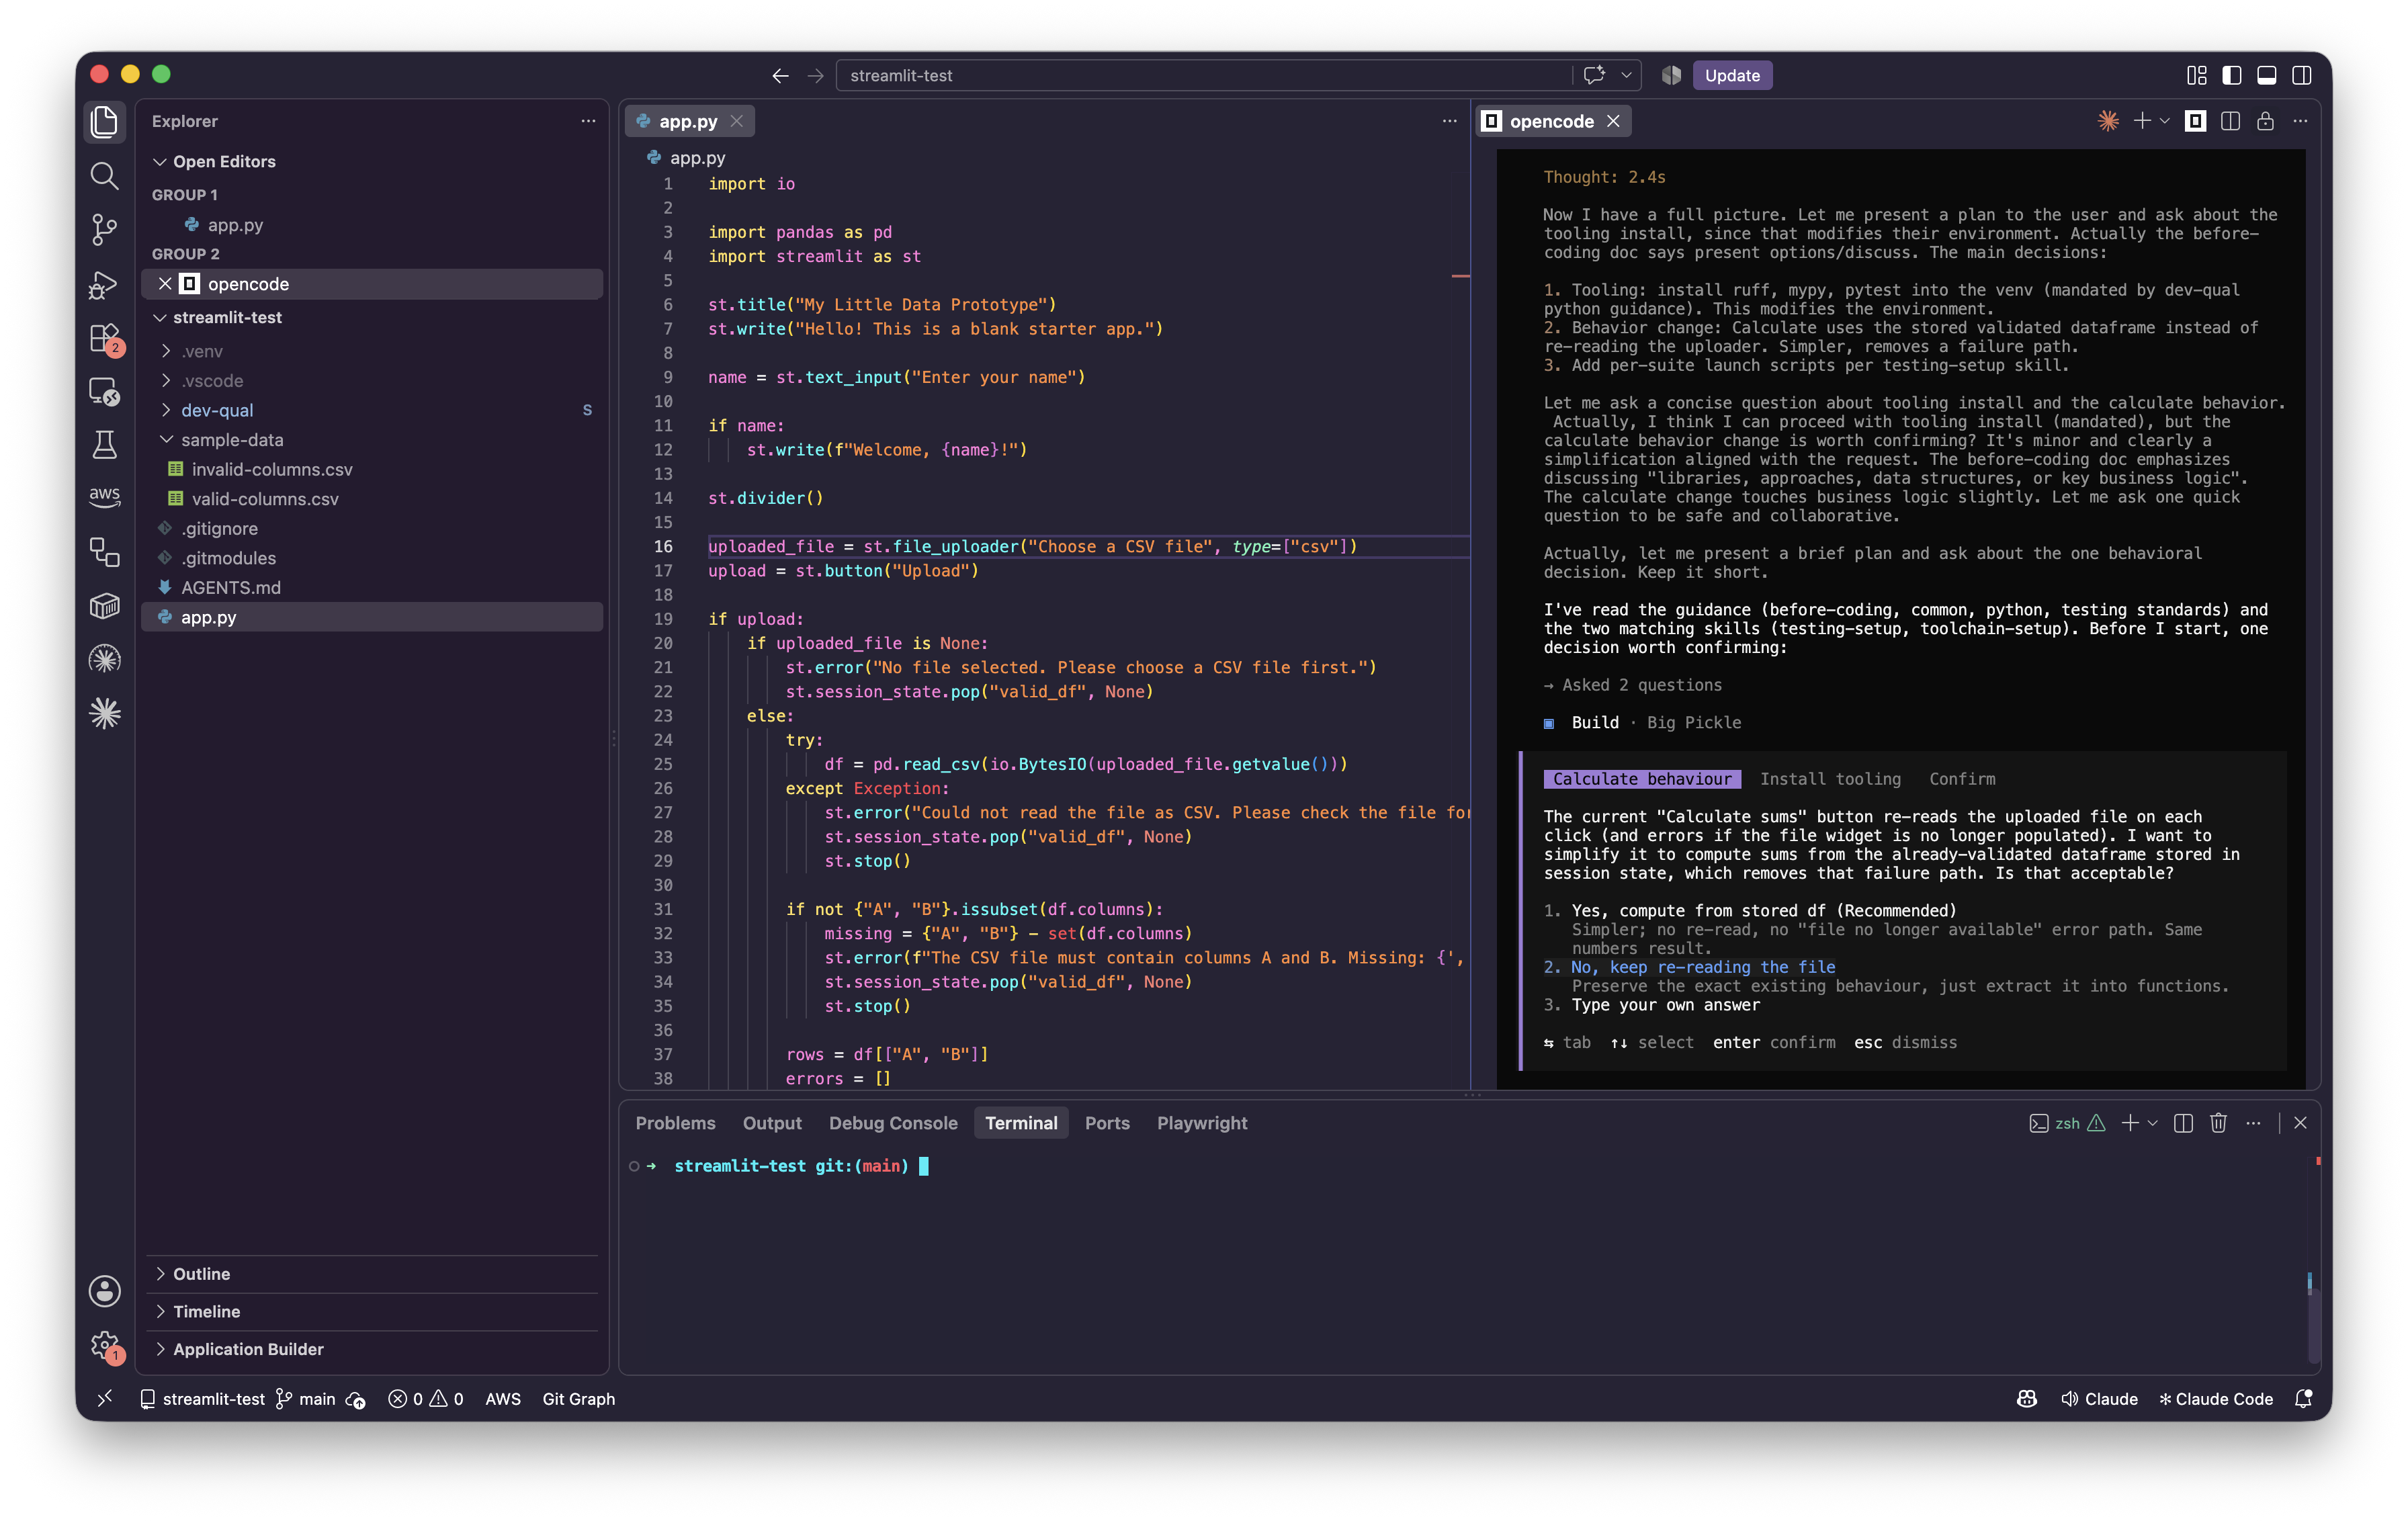
Task: Open Explorer panel more actions menu
Action: point(588,121)
